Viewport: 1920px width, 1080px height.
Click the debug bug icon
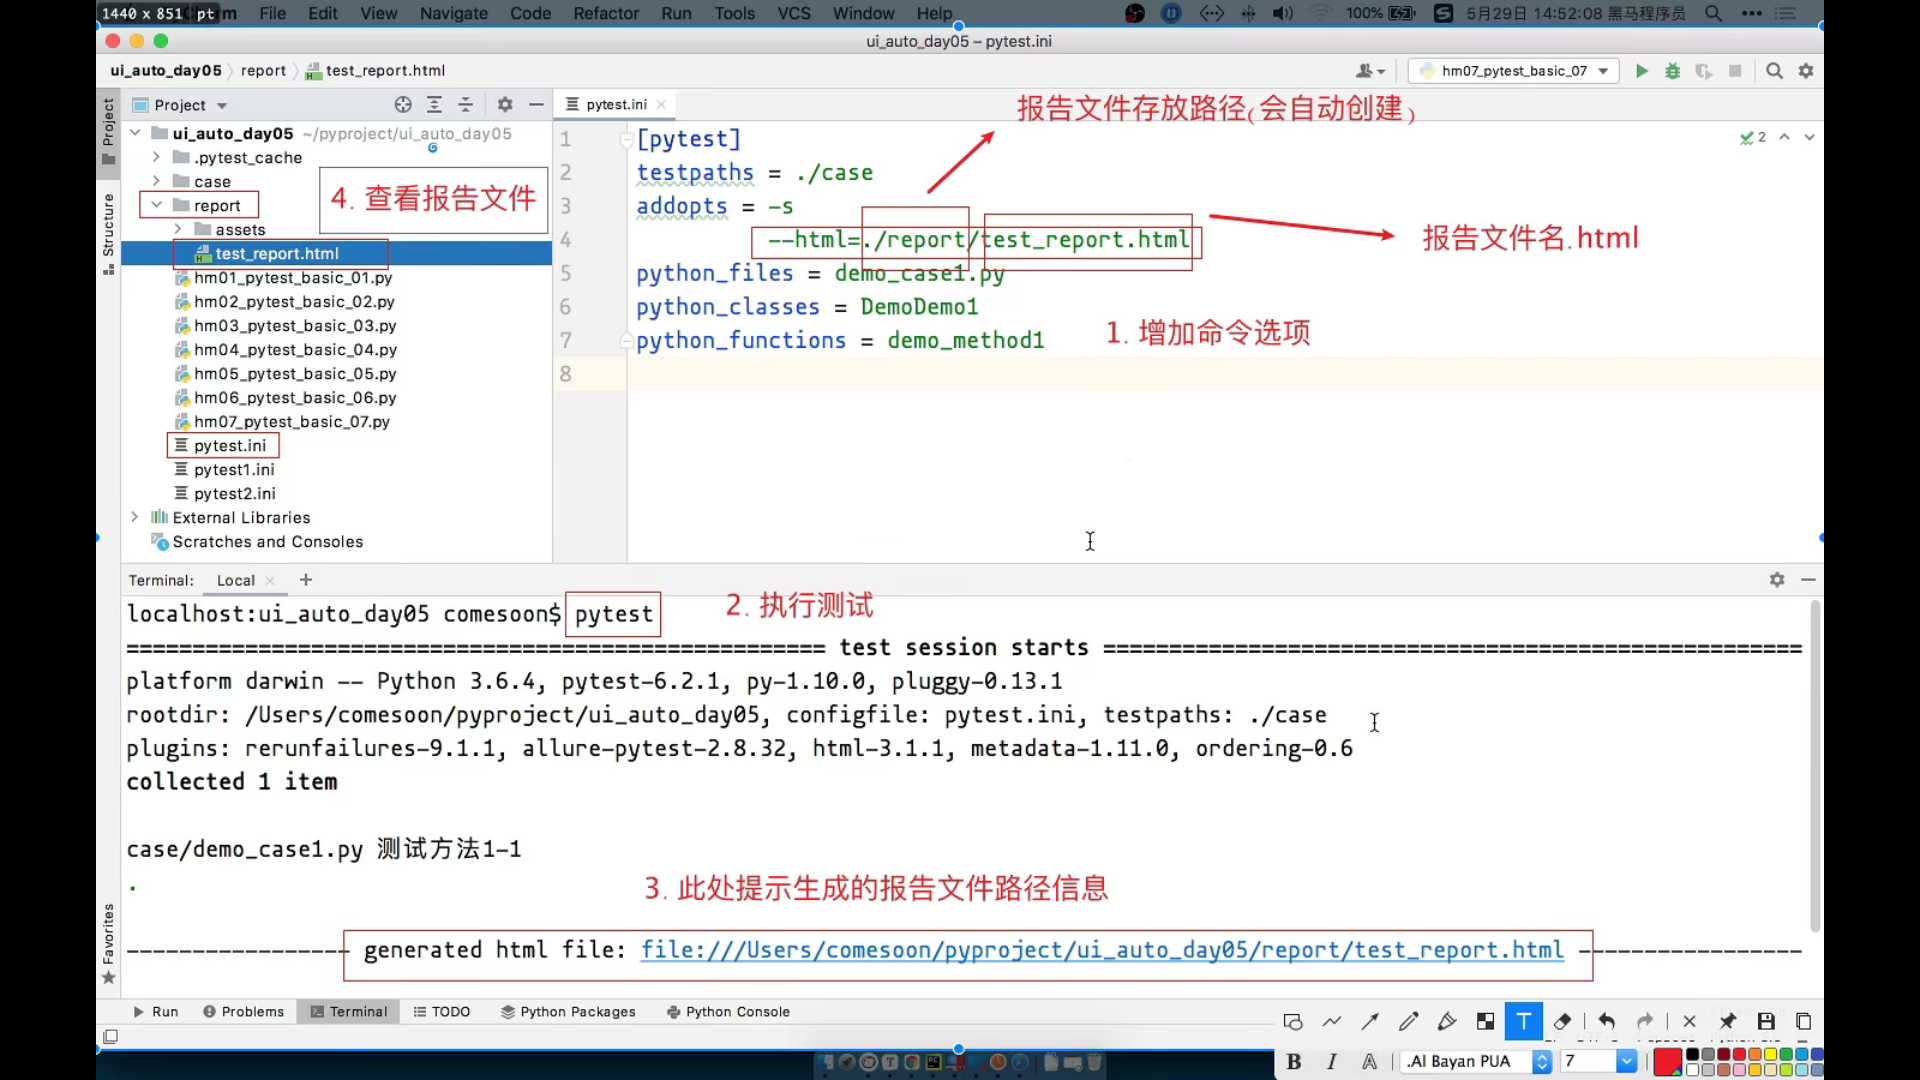pos(1672,71)
